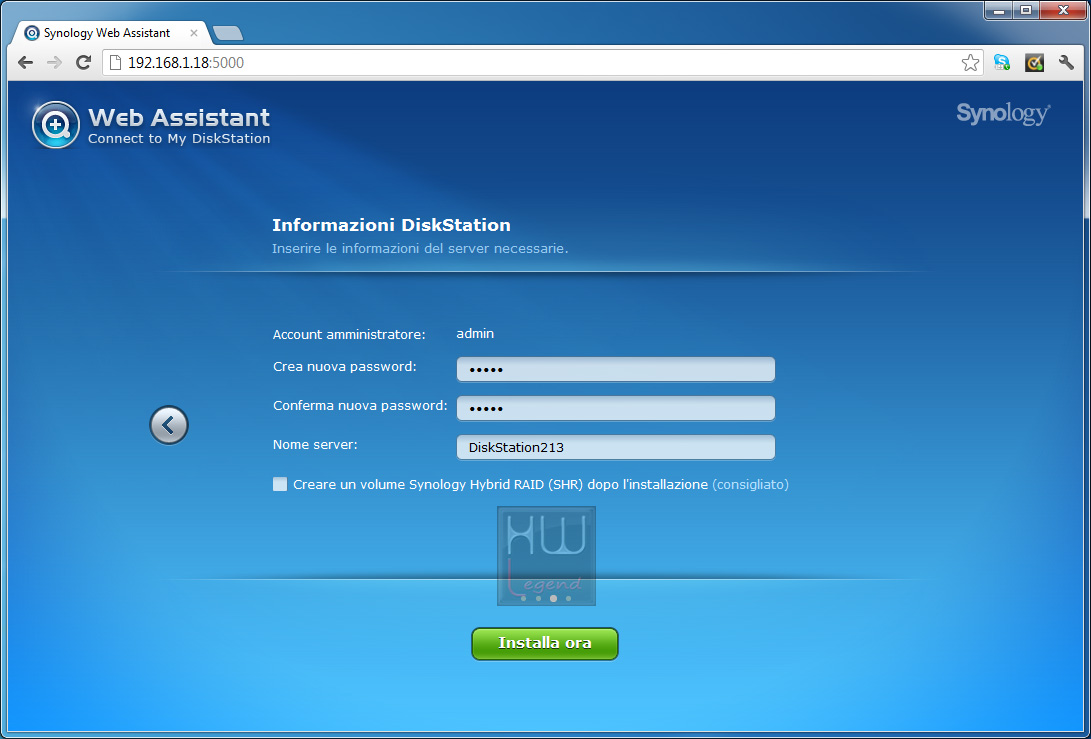Open the wrench settings menu

[x=1066, y=63]
